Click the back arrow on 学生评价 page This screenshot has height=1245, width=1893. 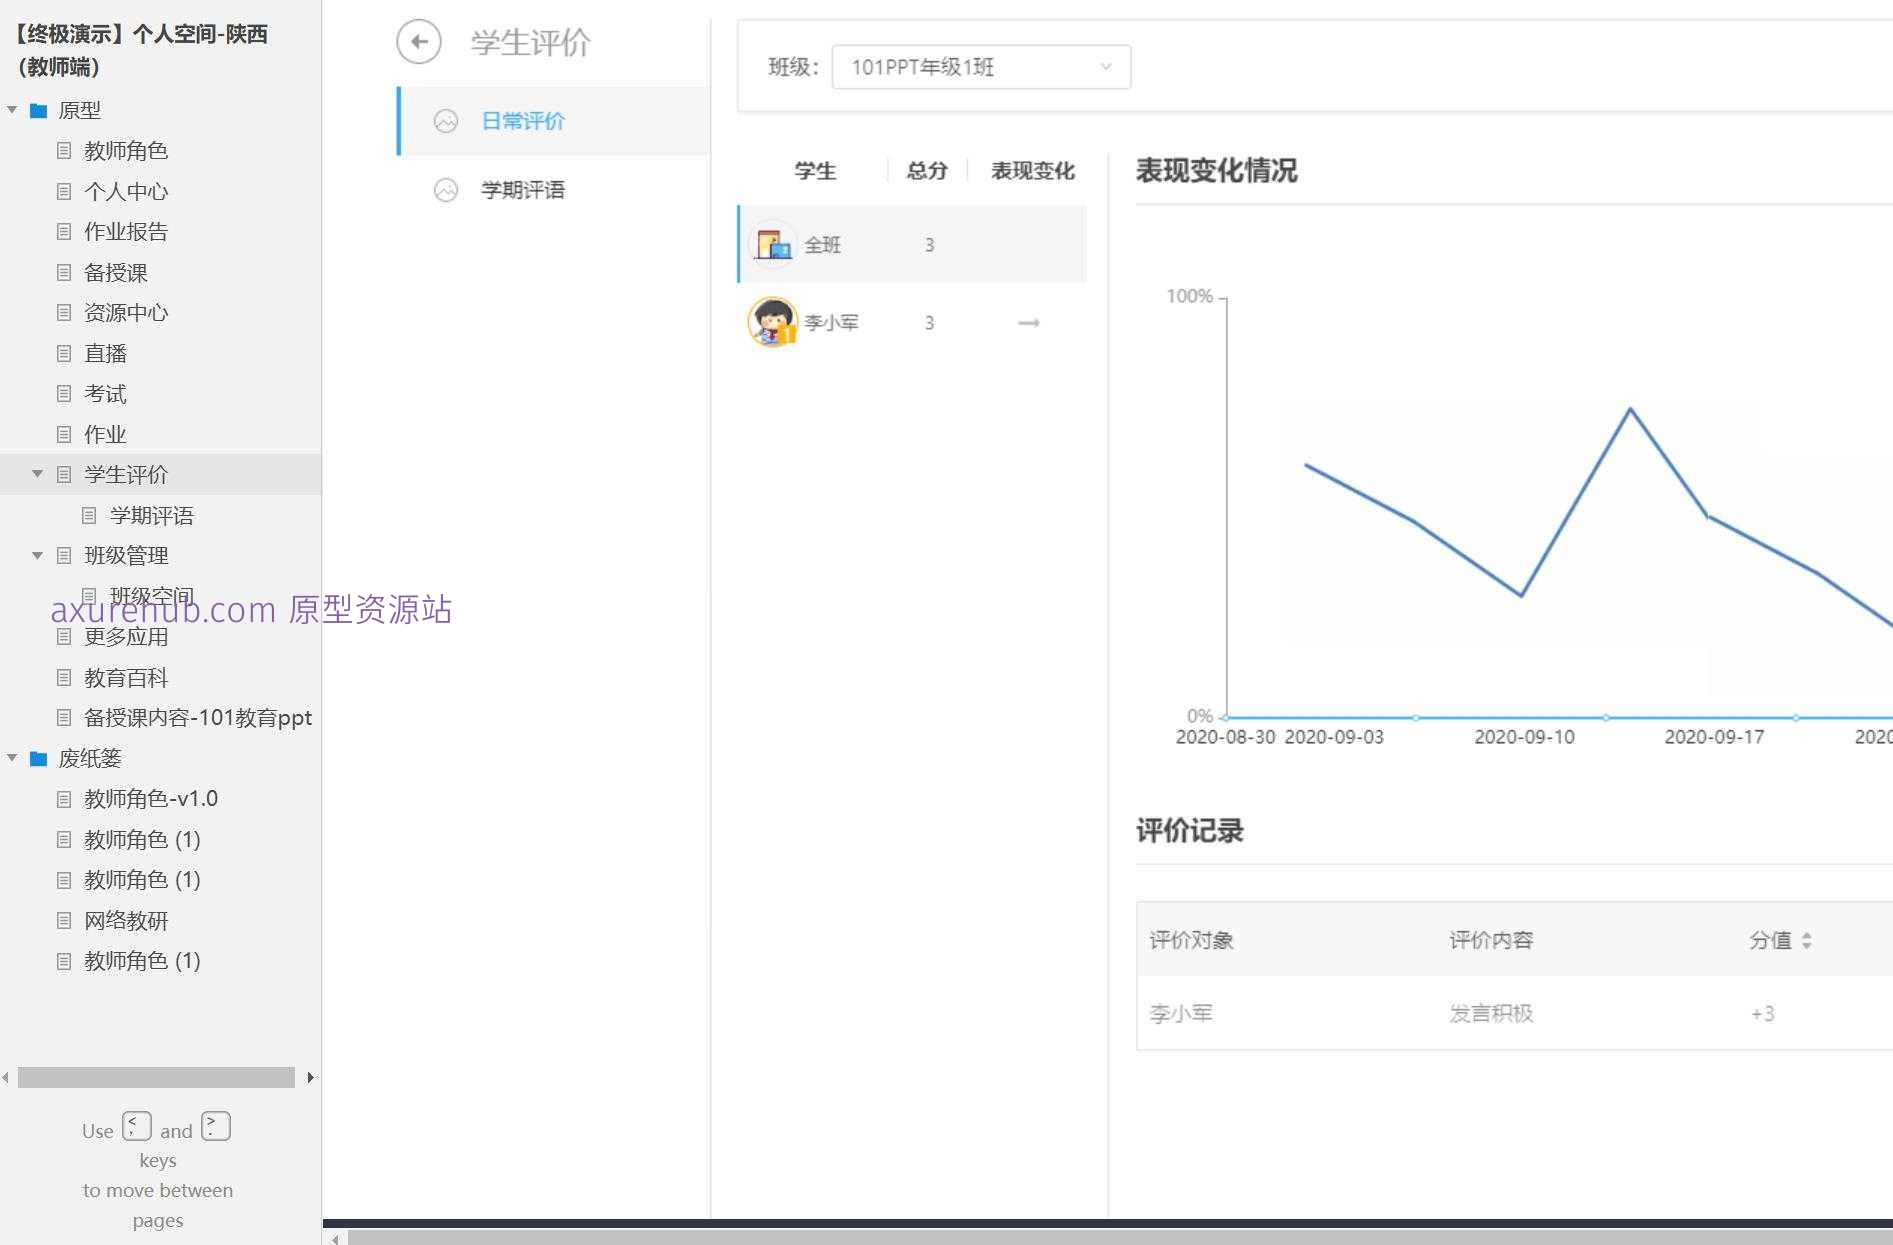pos(419,43)
